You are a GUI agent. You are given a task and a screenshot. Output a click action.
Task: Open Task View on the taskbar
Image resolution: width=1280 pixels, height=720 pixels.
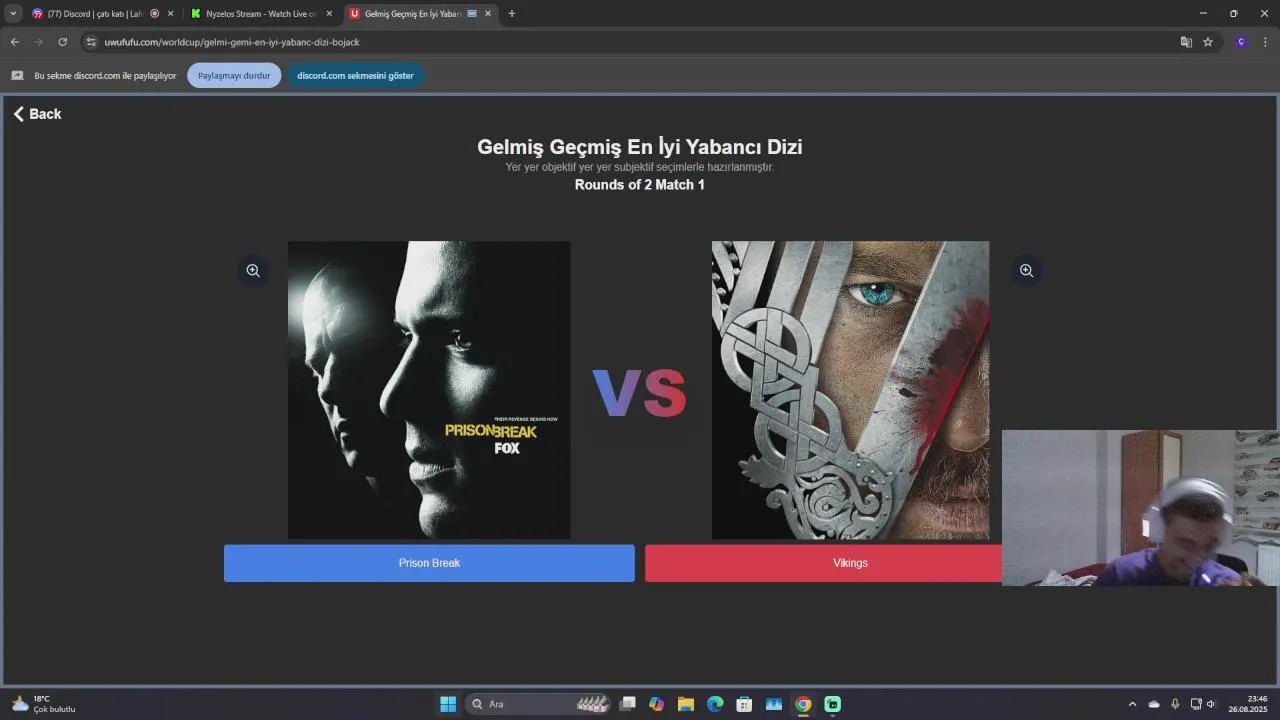click(x=627, y=704)
